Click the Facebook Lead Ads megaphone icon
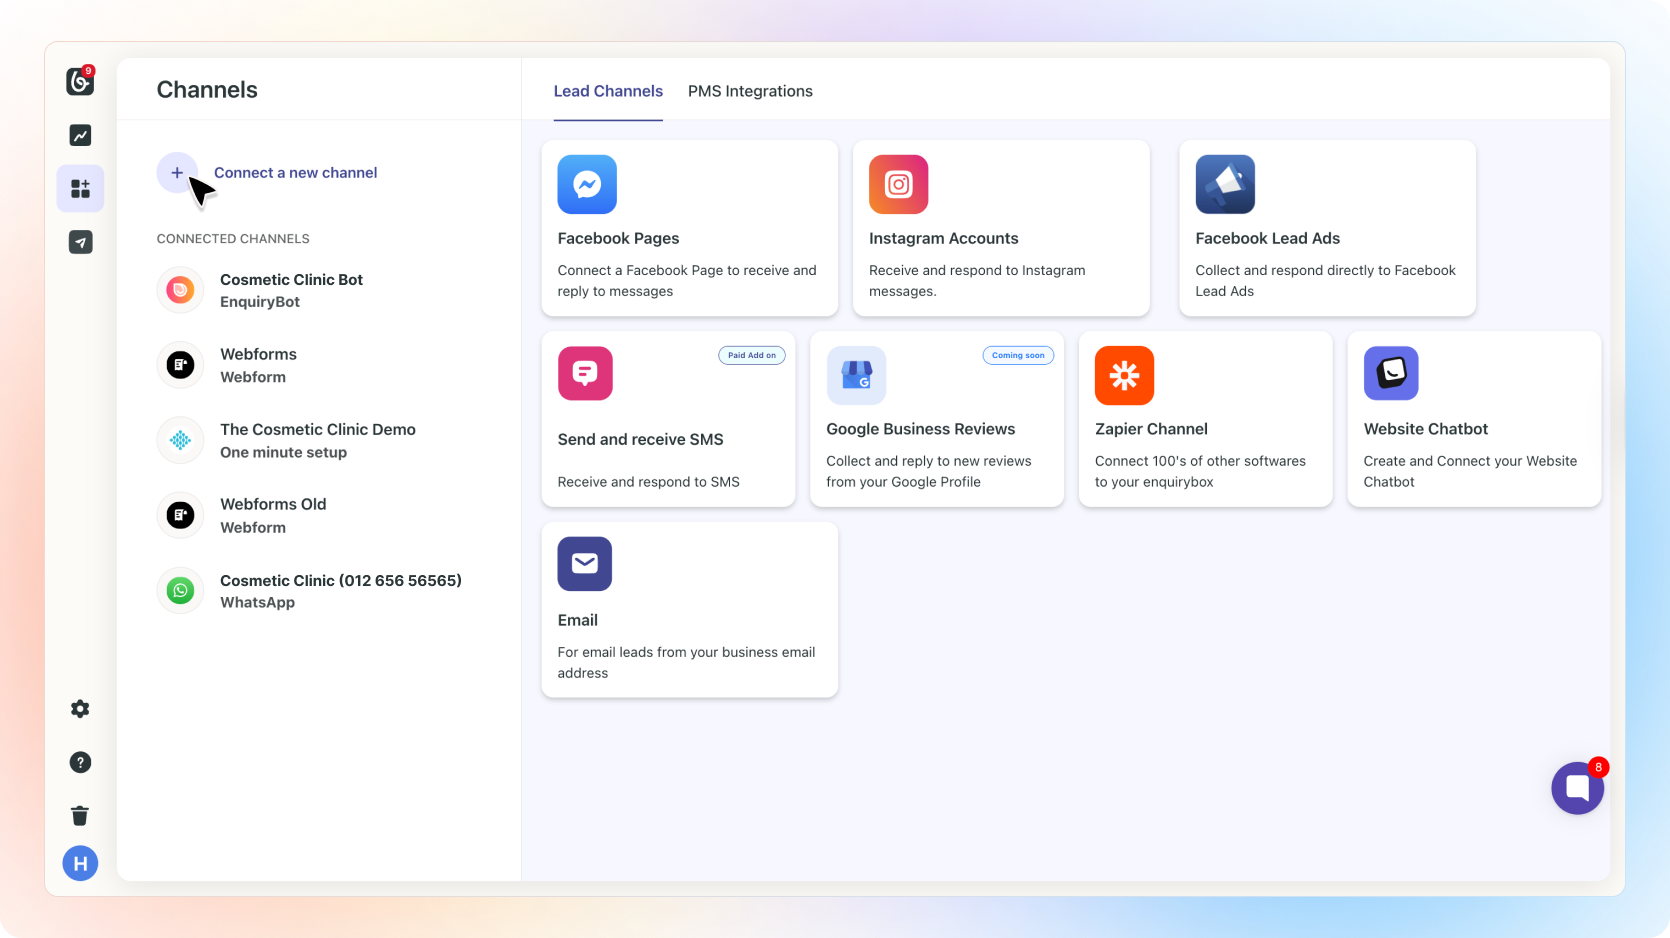This screenshot has width=1670, height=938. point(1225,185)
